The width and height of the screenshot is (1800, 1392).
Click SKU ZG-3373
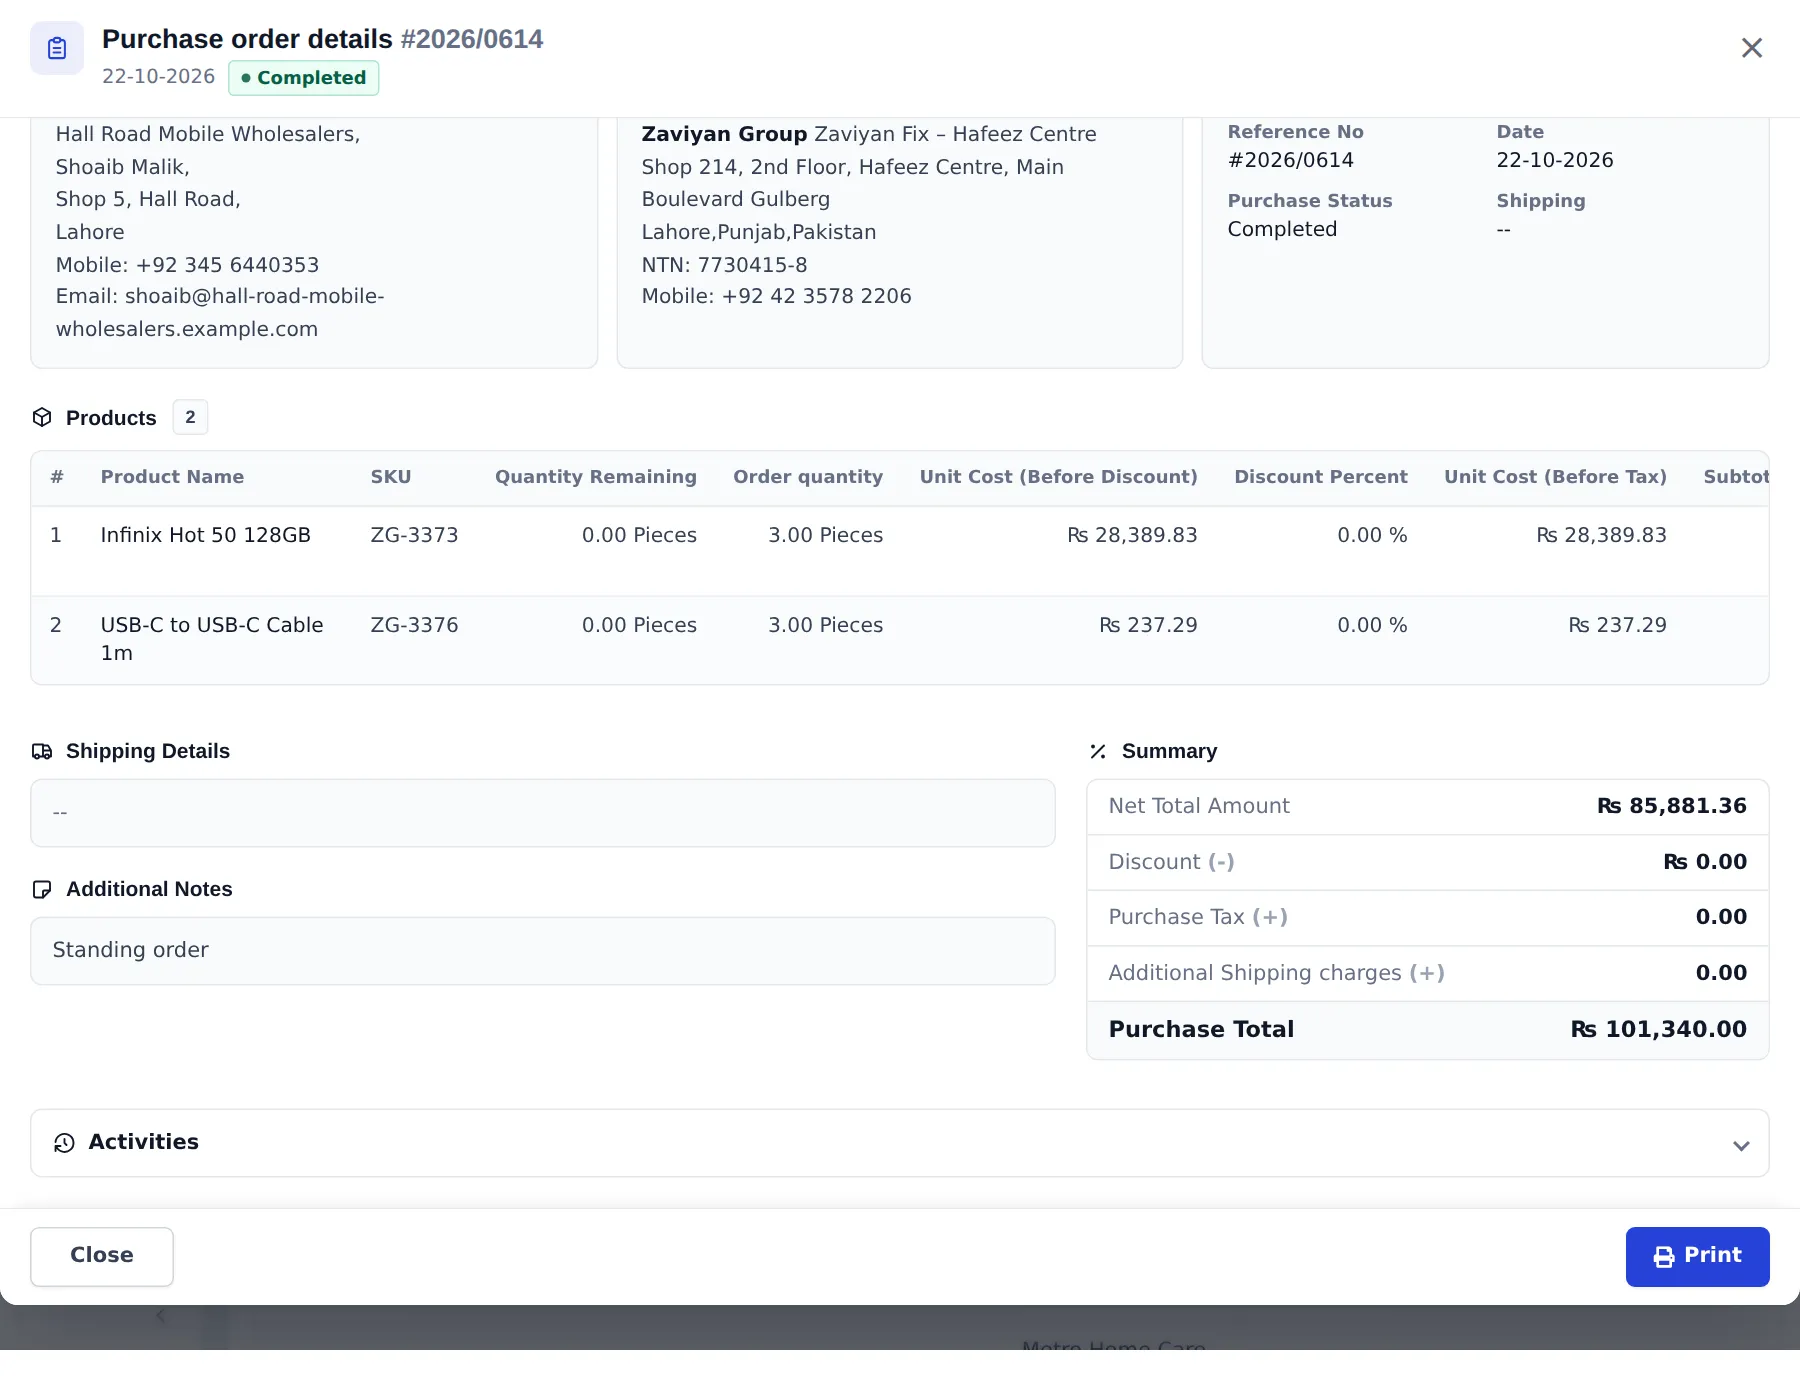(x=414, y=535)
